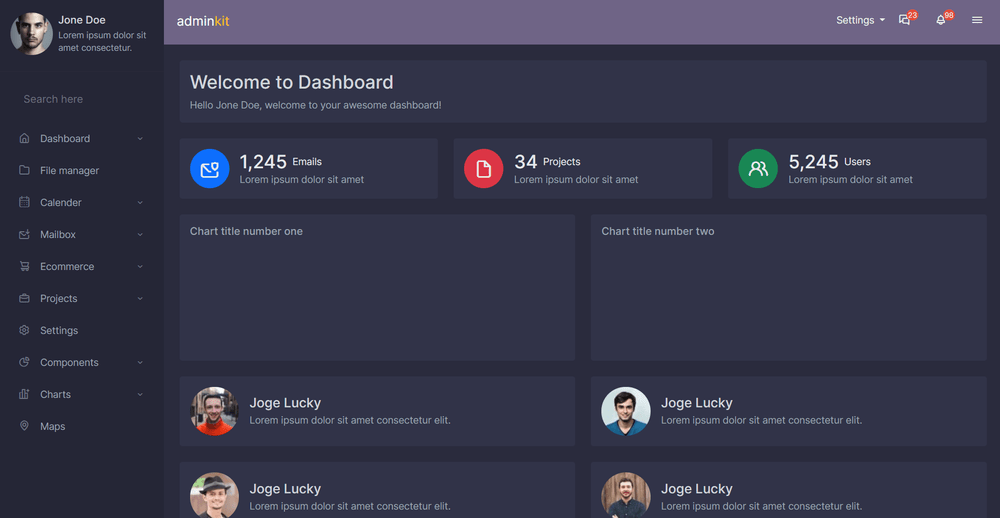The image size is (1000, 518).
Task: Expand the Projects menu chevron
Action: (x=140, y=298)
